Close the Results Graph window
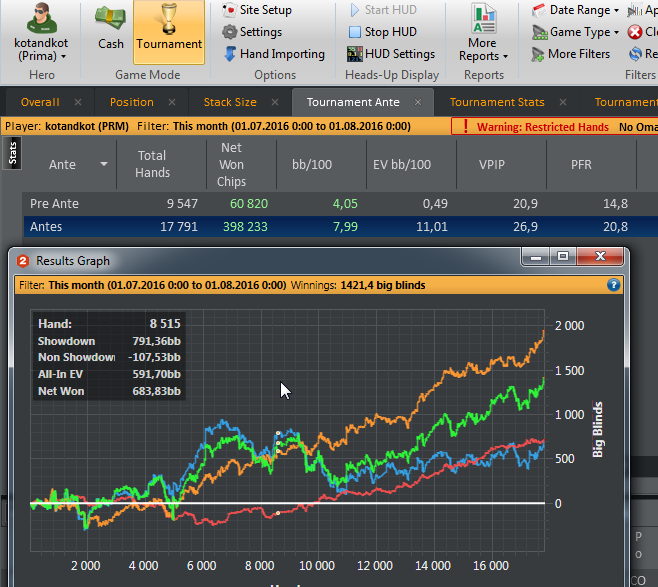This screenshot has width=658, height=587. [x=600, y=256]
